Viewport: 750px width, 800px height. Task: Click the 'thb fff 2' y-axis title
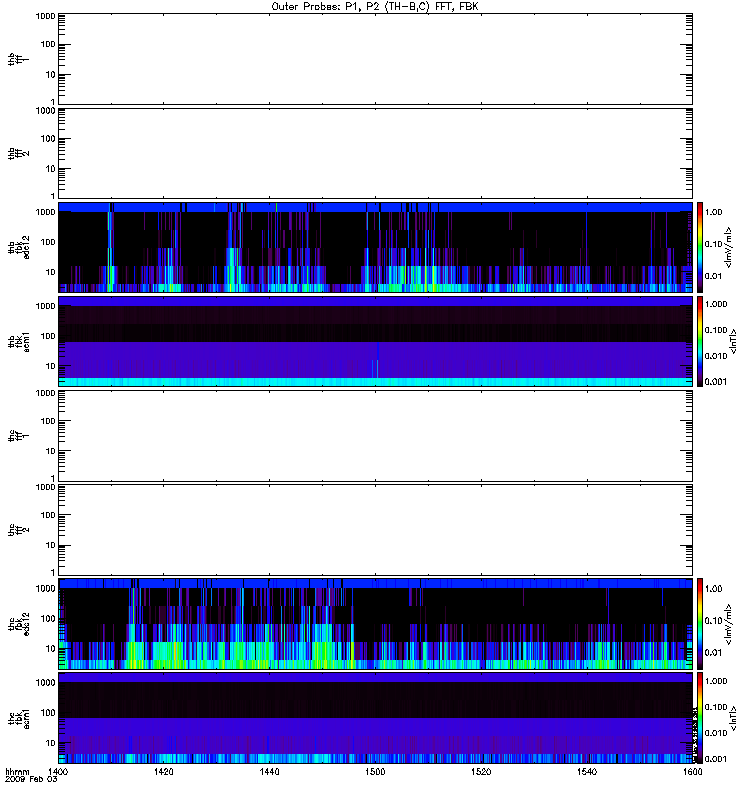[18, 154]
